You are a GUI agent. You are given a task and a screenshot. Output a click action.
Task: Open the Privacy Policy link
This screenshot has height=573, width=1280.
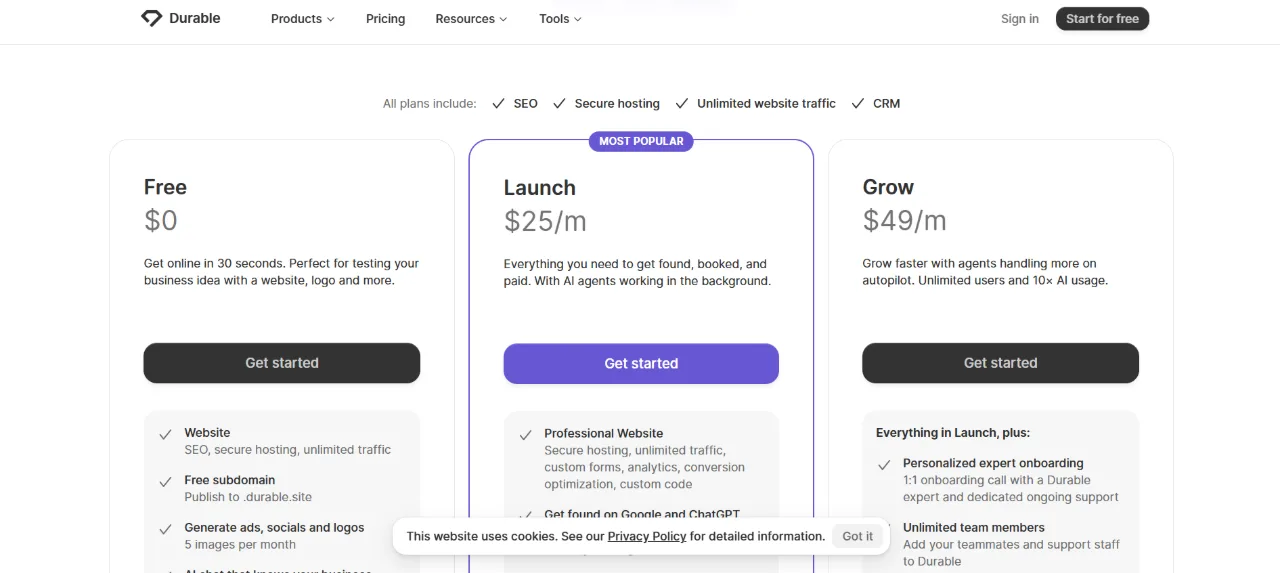647,536
